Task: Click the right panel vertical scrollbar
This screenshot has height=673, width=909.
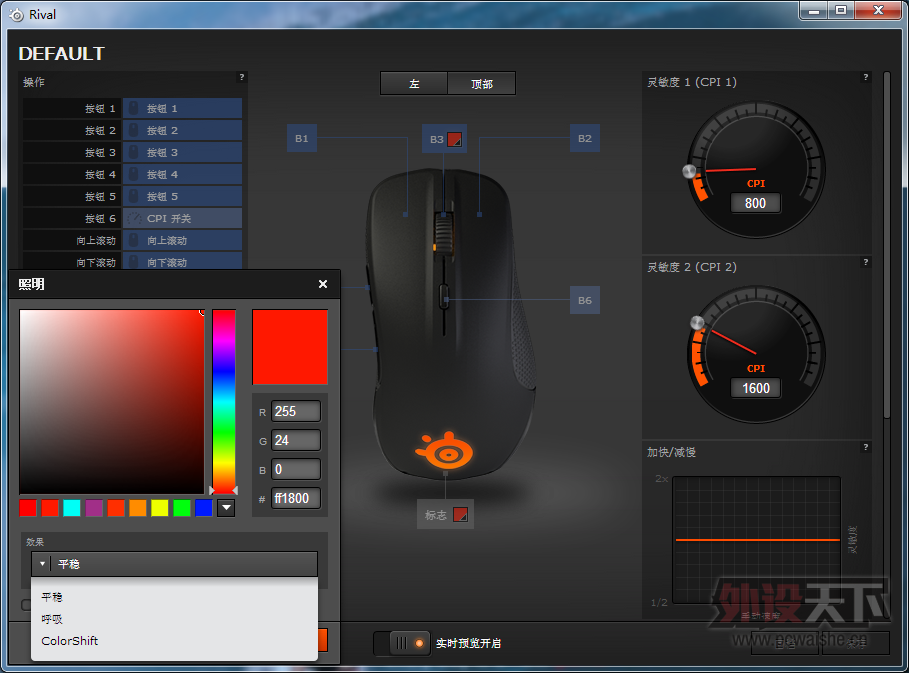Action: pyautogui.click(x=886, y=243)
